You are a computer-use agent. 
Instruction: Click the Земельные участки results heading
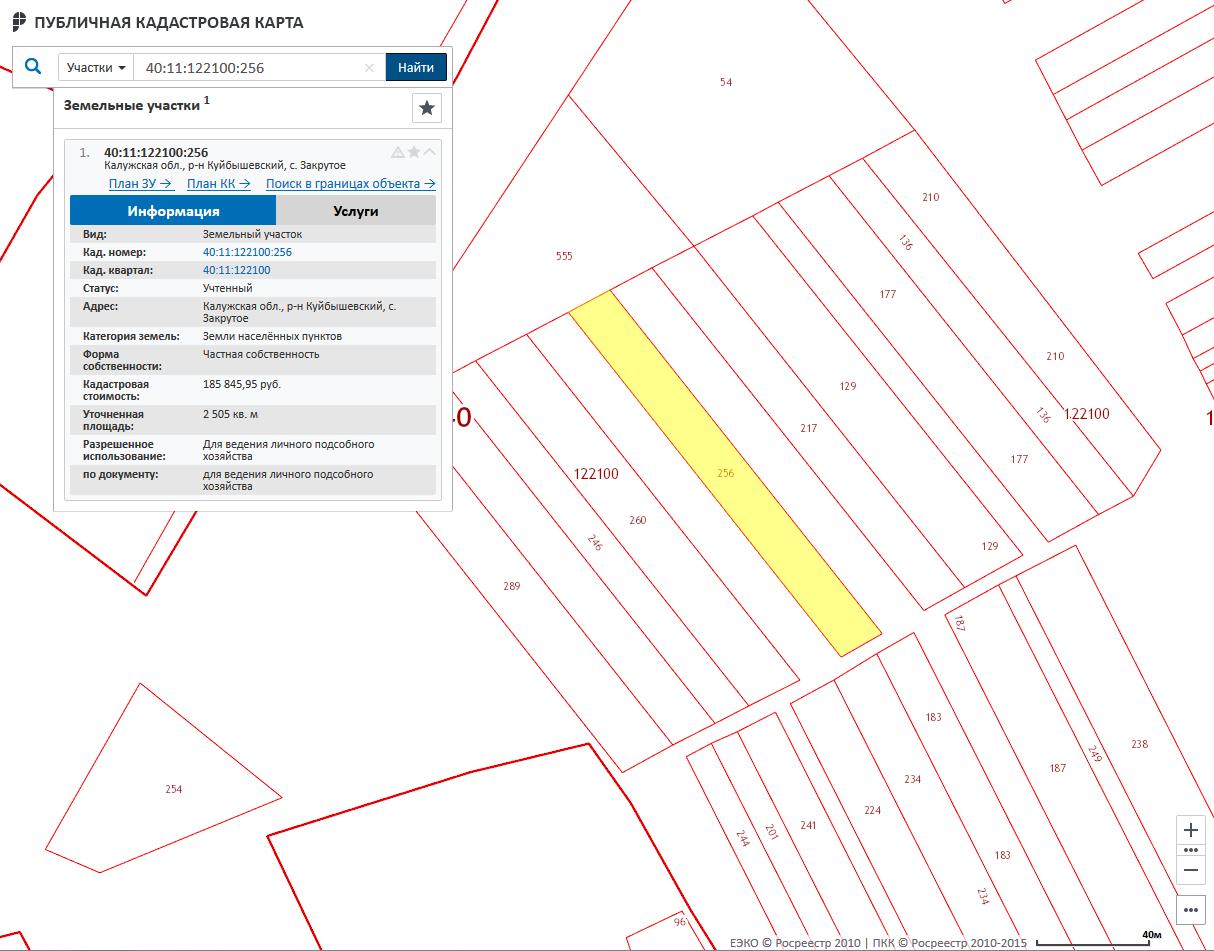point(132,105)
